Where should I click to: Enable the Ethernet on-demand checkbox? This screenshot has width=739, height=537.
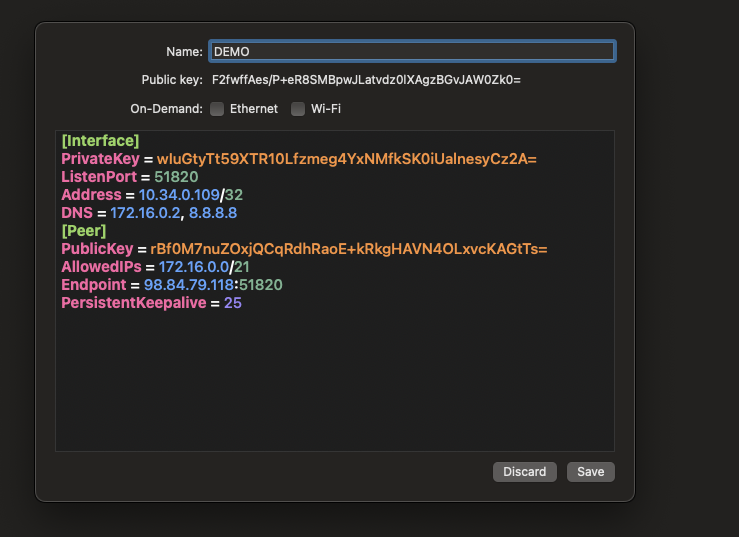tap(217, 109)
